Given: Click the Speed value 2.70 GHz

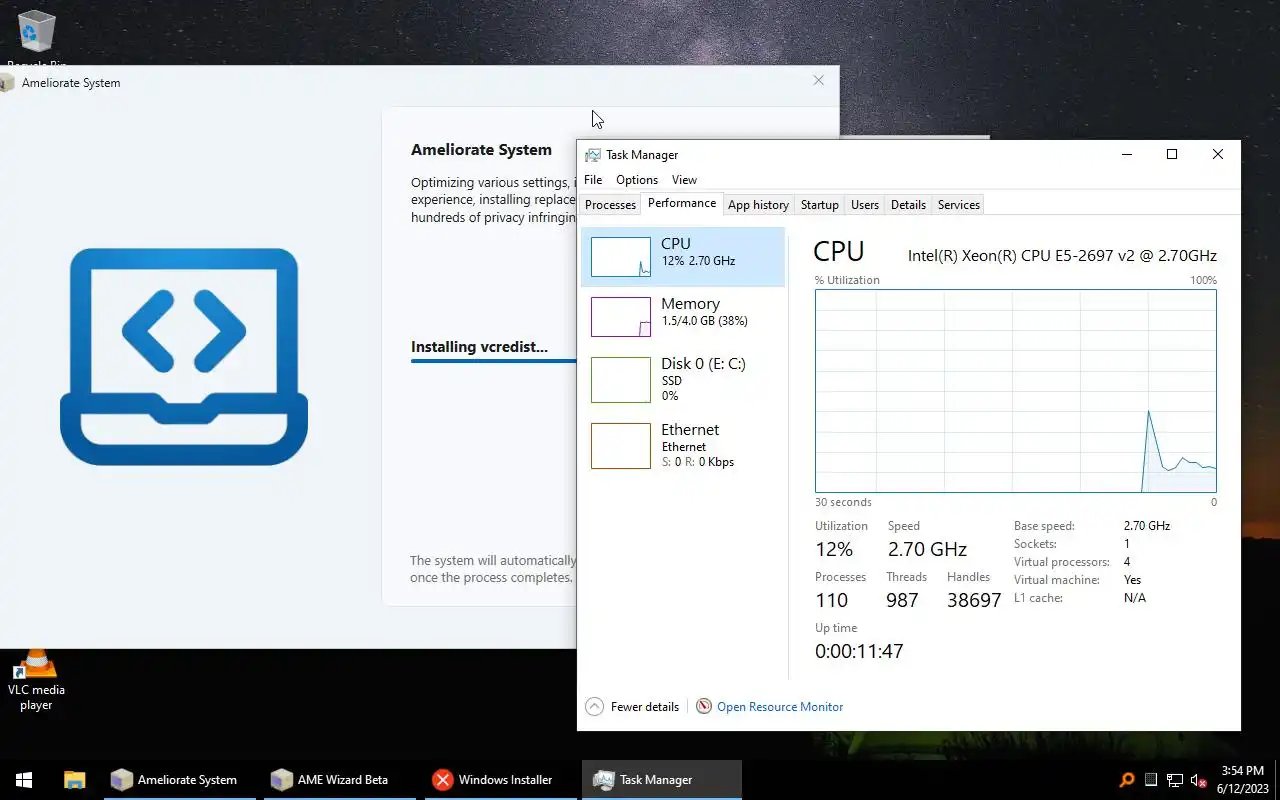Looking at the screenshot, I should pos(927,549).
